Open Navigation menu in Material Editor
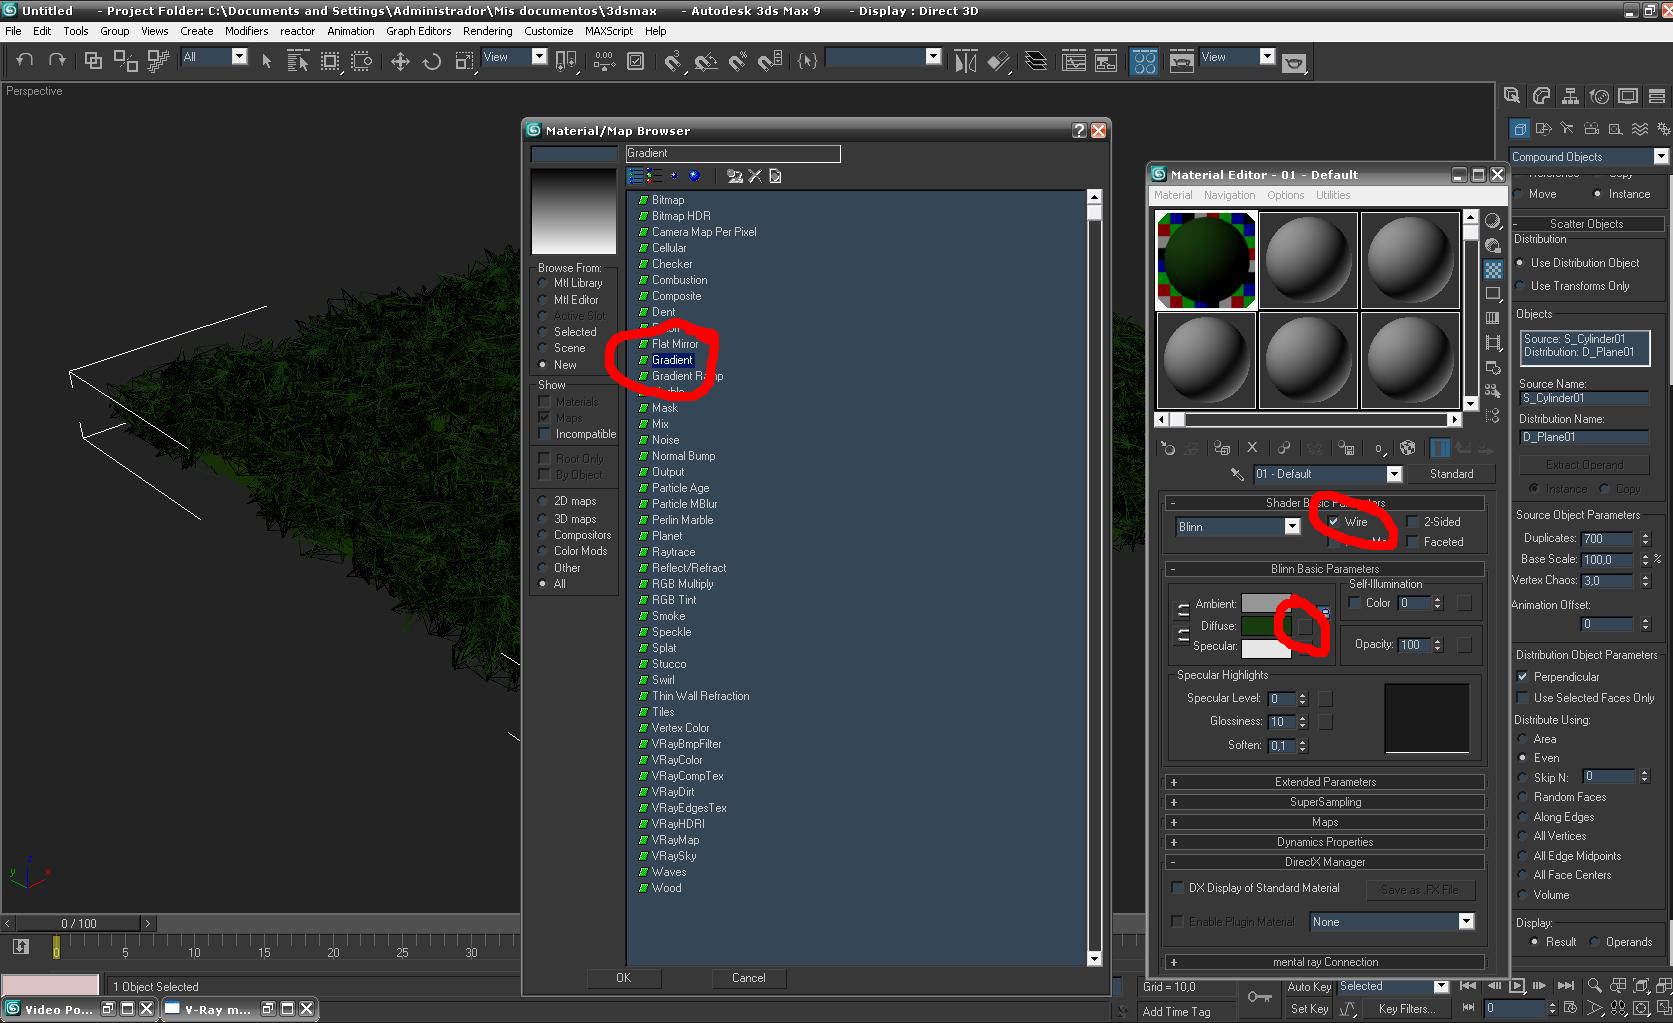The width and height of the screenshot is (1673, 1023). (1229, 195)
